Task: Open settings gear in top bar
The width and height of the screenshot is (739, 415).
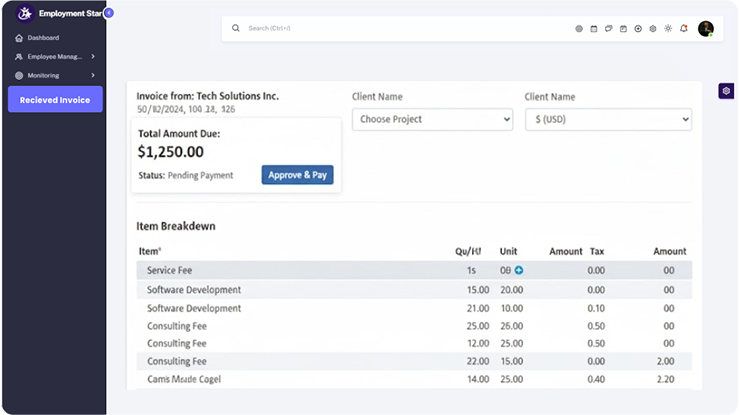Action: pos(653,29)
